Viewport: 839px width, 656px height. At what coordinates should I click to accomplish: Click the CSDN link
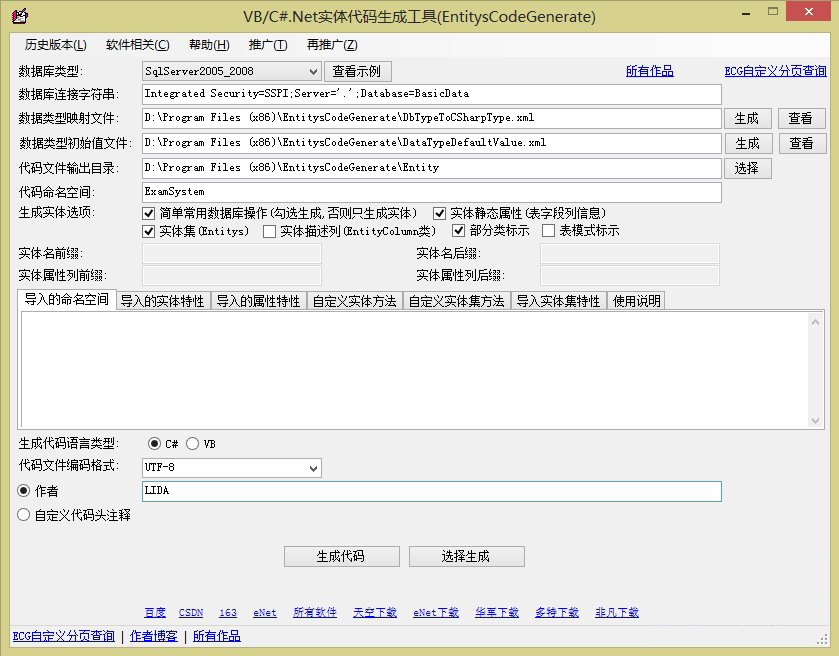[x=190, y=612]
